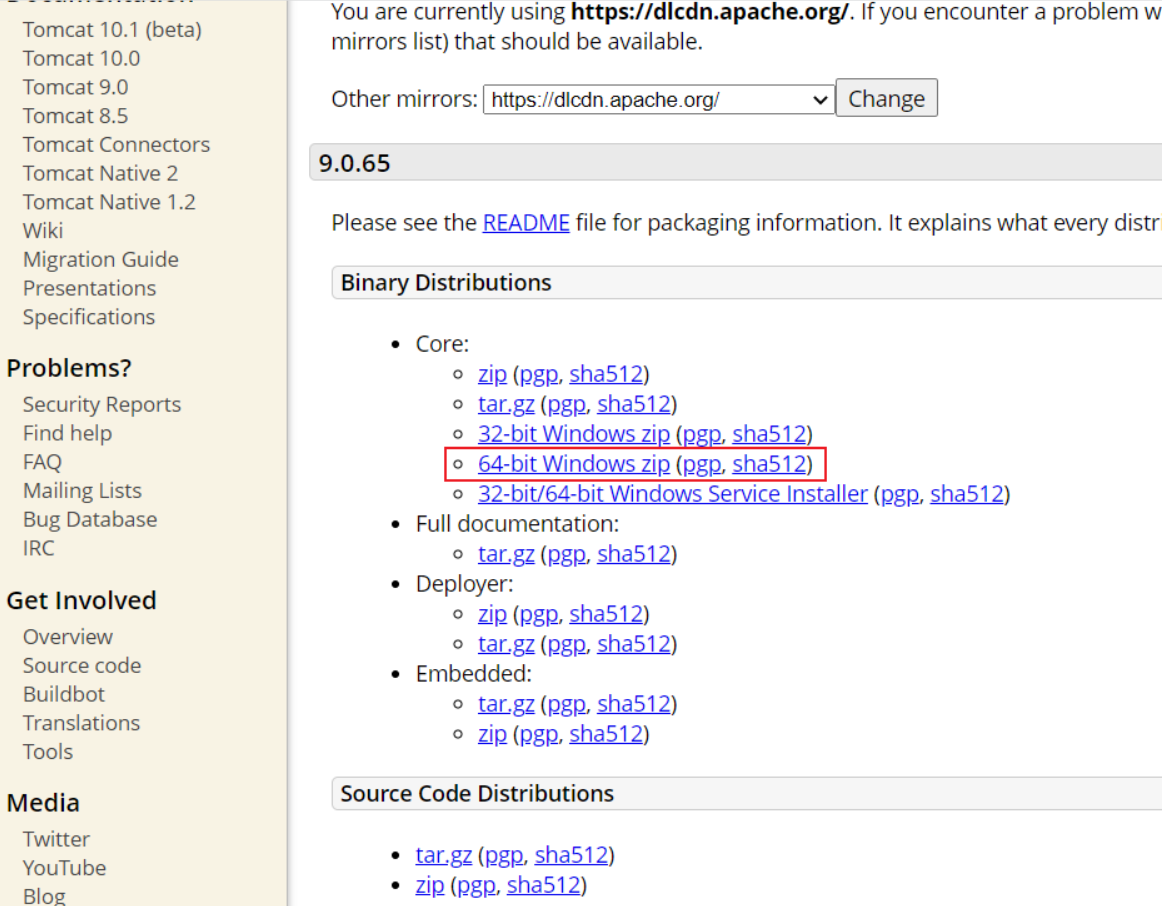The width and height of the screenshot is (1171, 906).
Task: Open Tomcat 9.0 documentation link
Action: click(75, 87)
